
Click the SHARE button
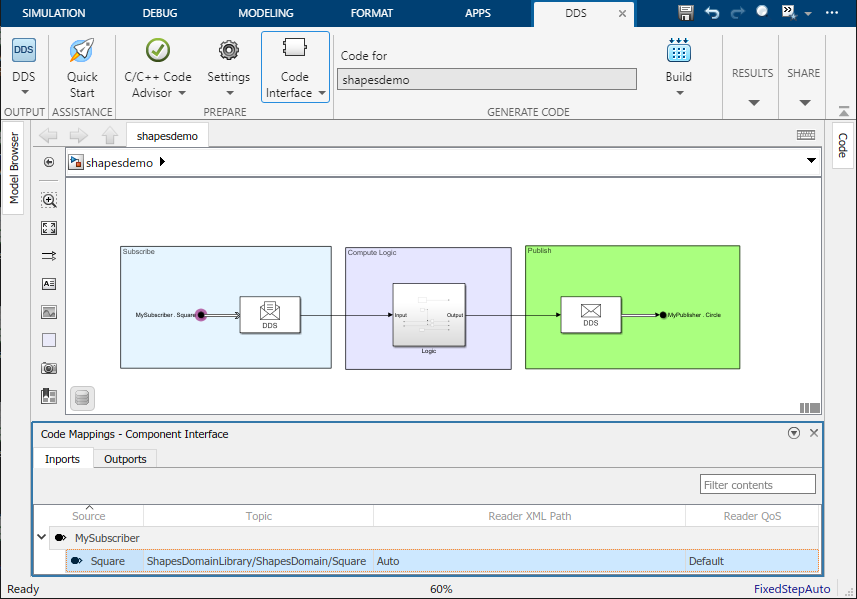pyautogui.click(x=803, y=72)
